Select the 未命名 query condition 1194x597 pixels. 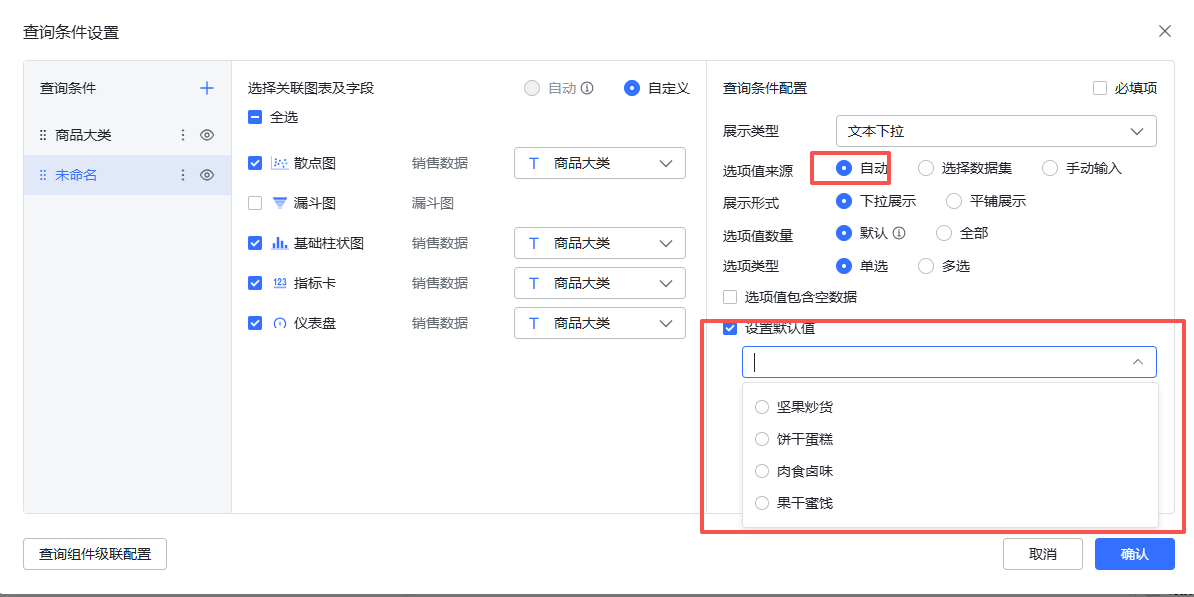(127, 175)
